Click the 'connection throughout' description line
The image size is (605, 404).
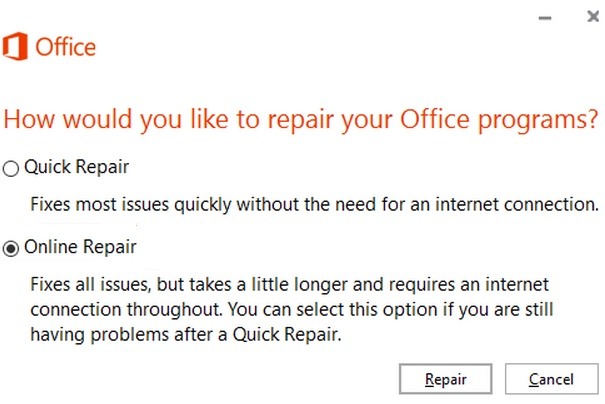click(292, 309)
